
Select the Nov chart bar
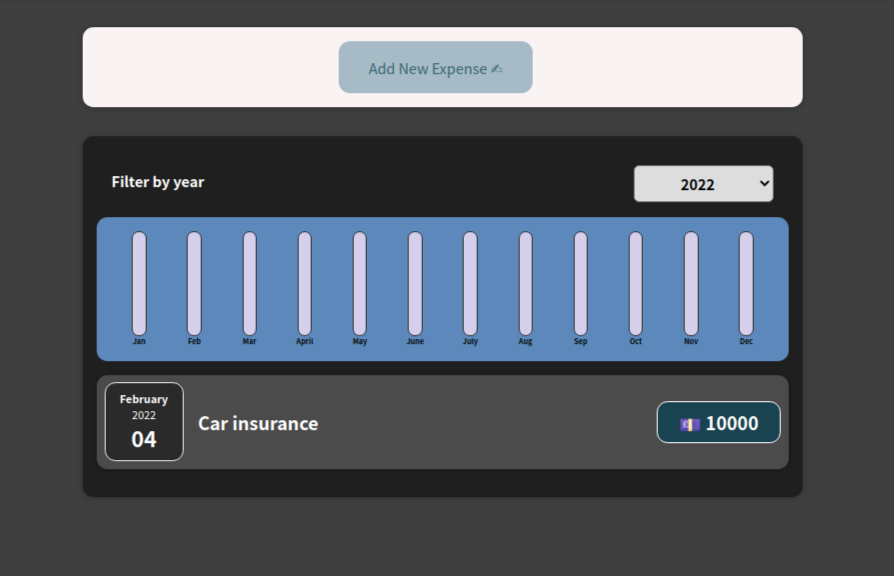pos(691,283)
